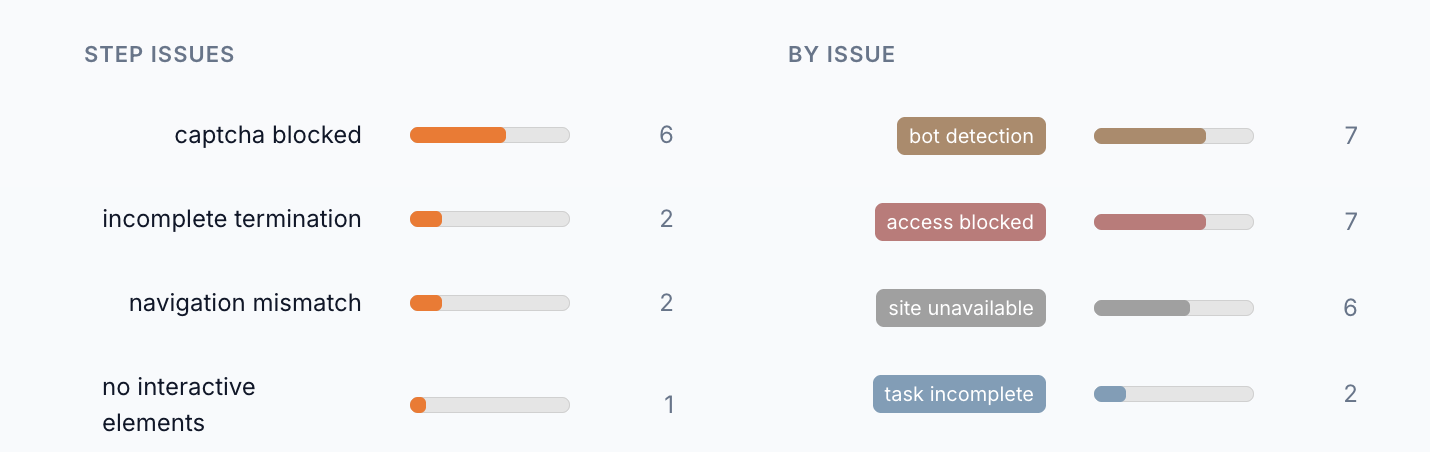
Task: Click the no interactive elements bar
Action: [490, 405]
